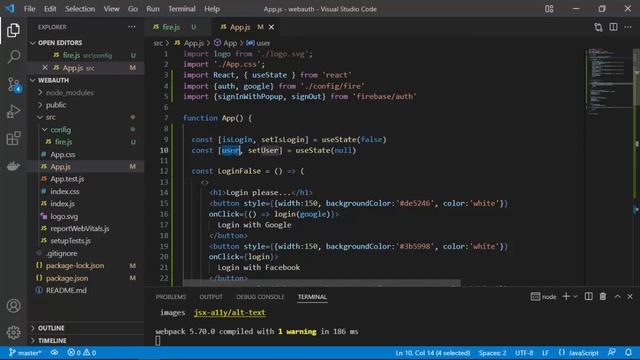
Task: Open the Explorer view in activity bar
Action: point(13,30)
